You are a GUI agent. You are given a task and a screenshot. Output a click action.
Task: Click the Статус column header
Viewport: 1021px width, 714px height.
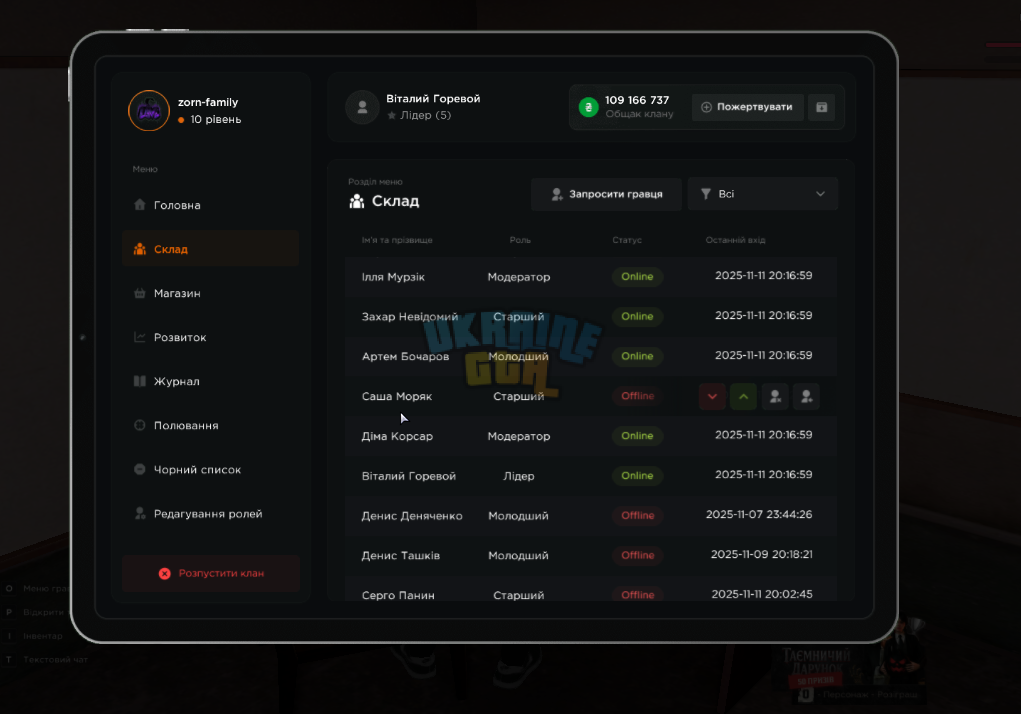click(x=627, y=240)
